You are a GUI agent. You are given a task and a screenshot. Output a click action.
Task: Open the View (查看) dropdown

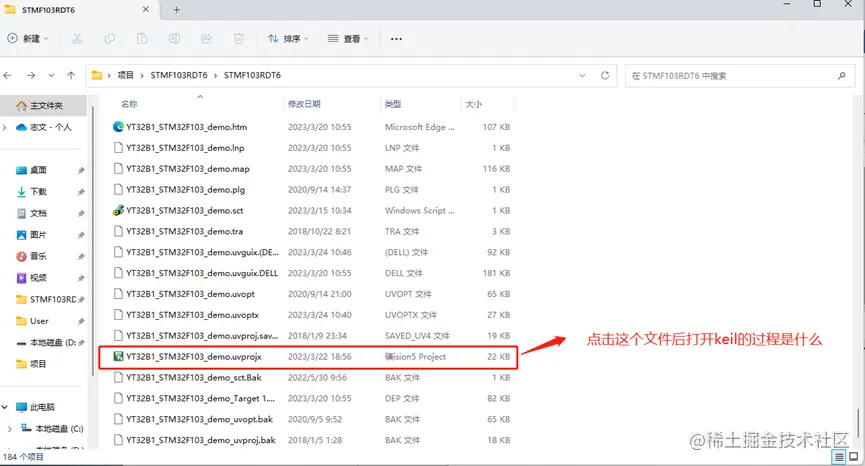click(348, 39)
